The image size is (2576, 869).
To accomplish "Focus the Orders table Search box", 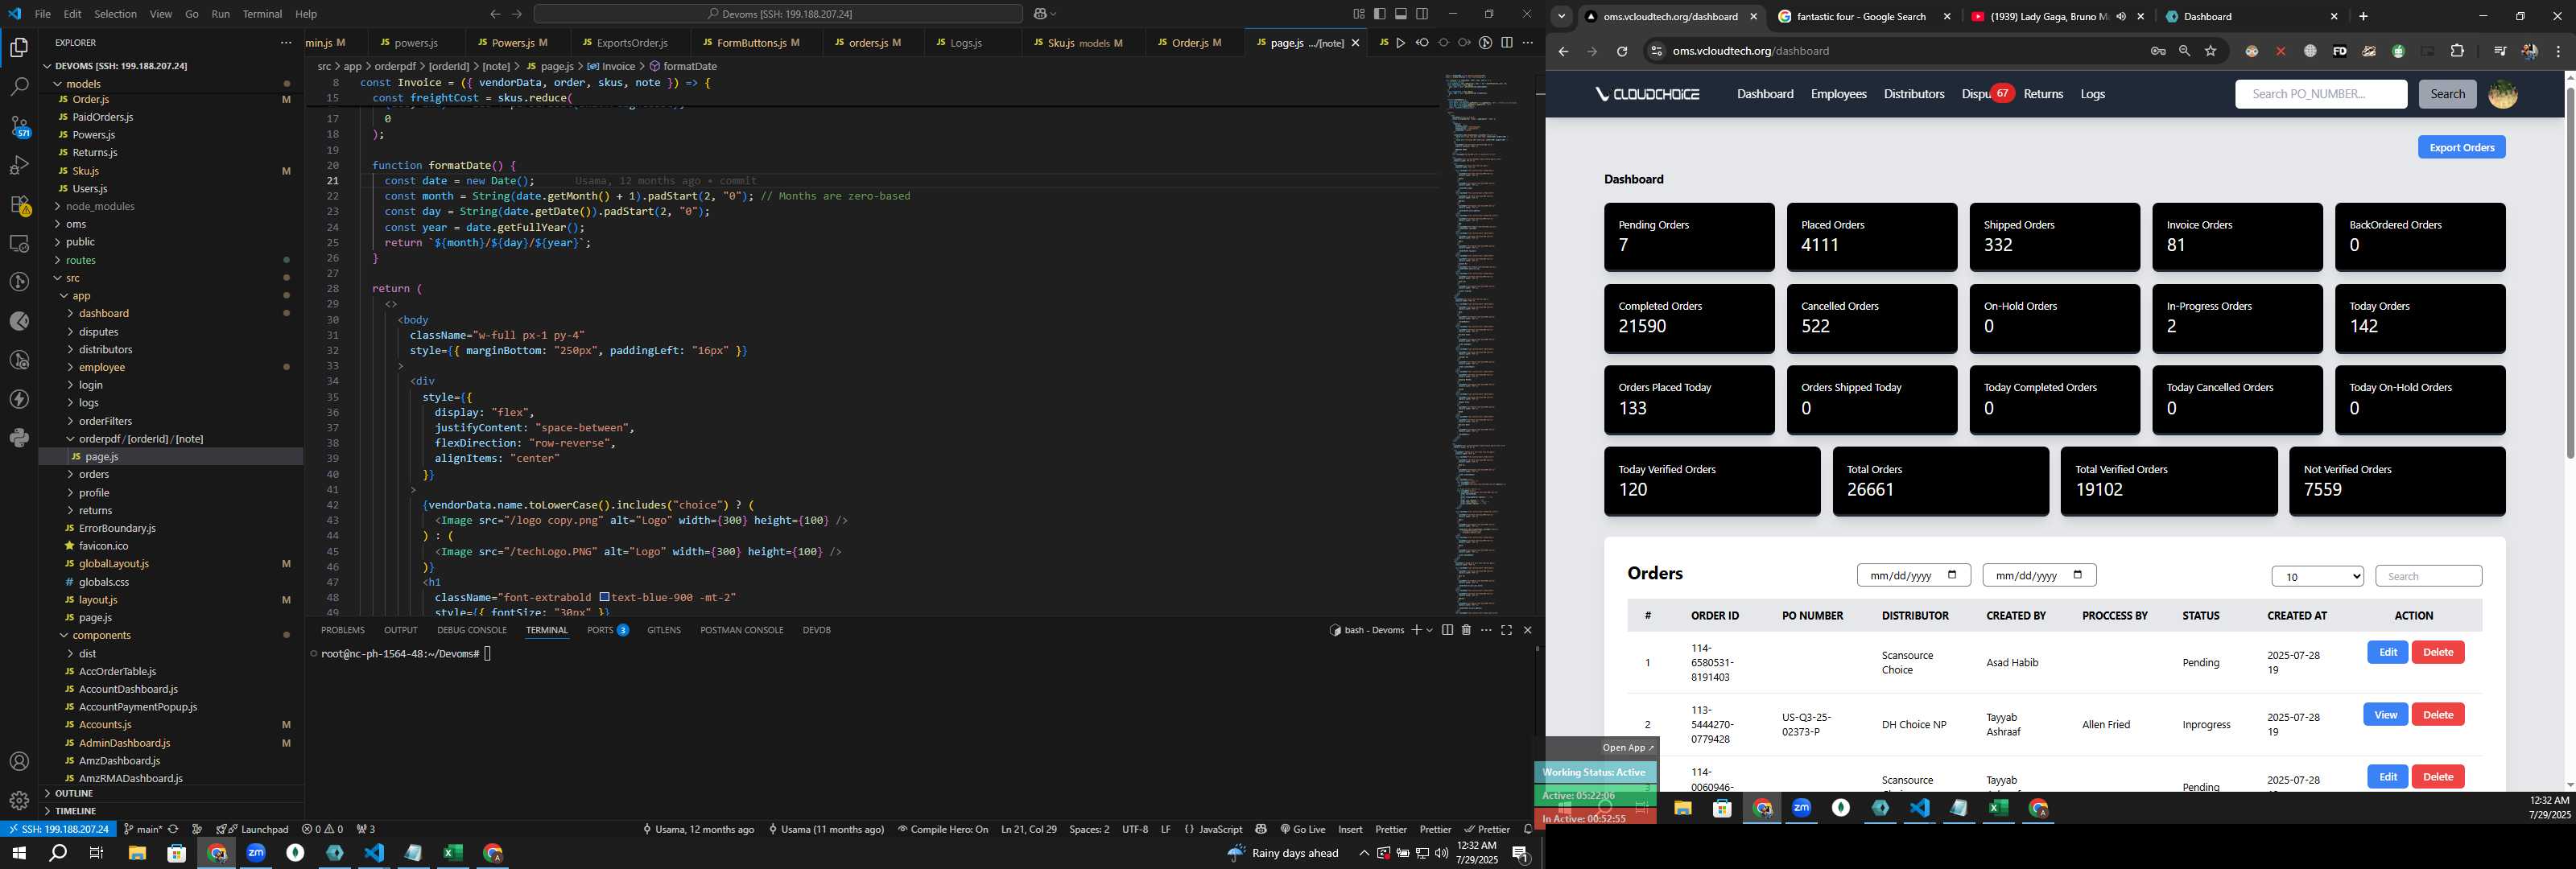I will (x=2427, y=577).
